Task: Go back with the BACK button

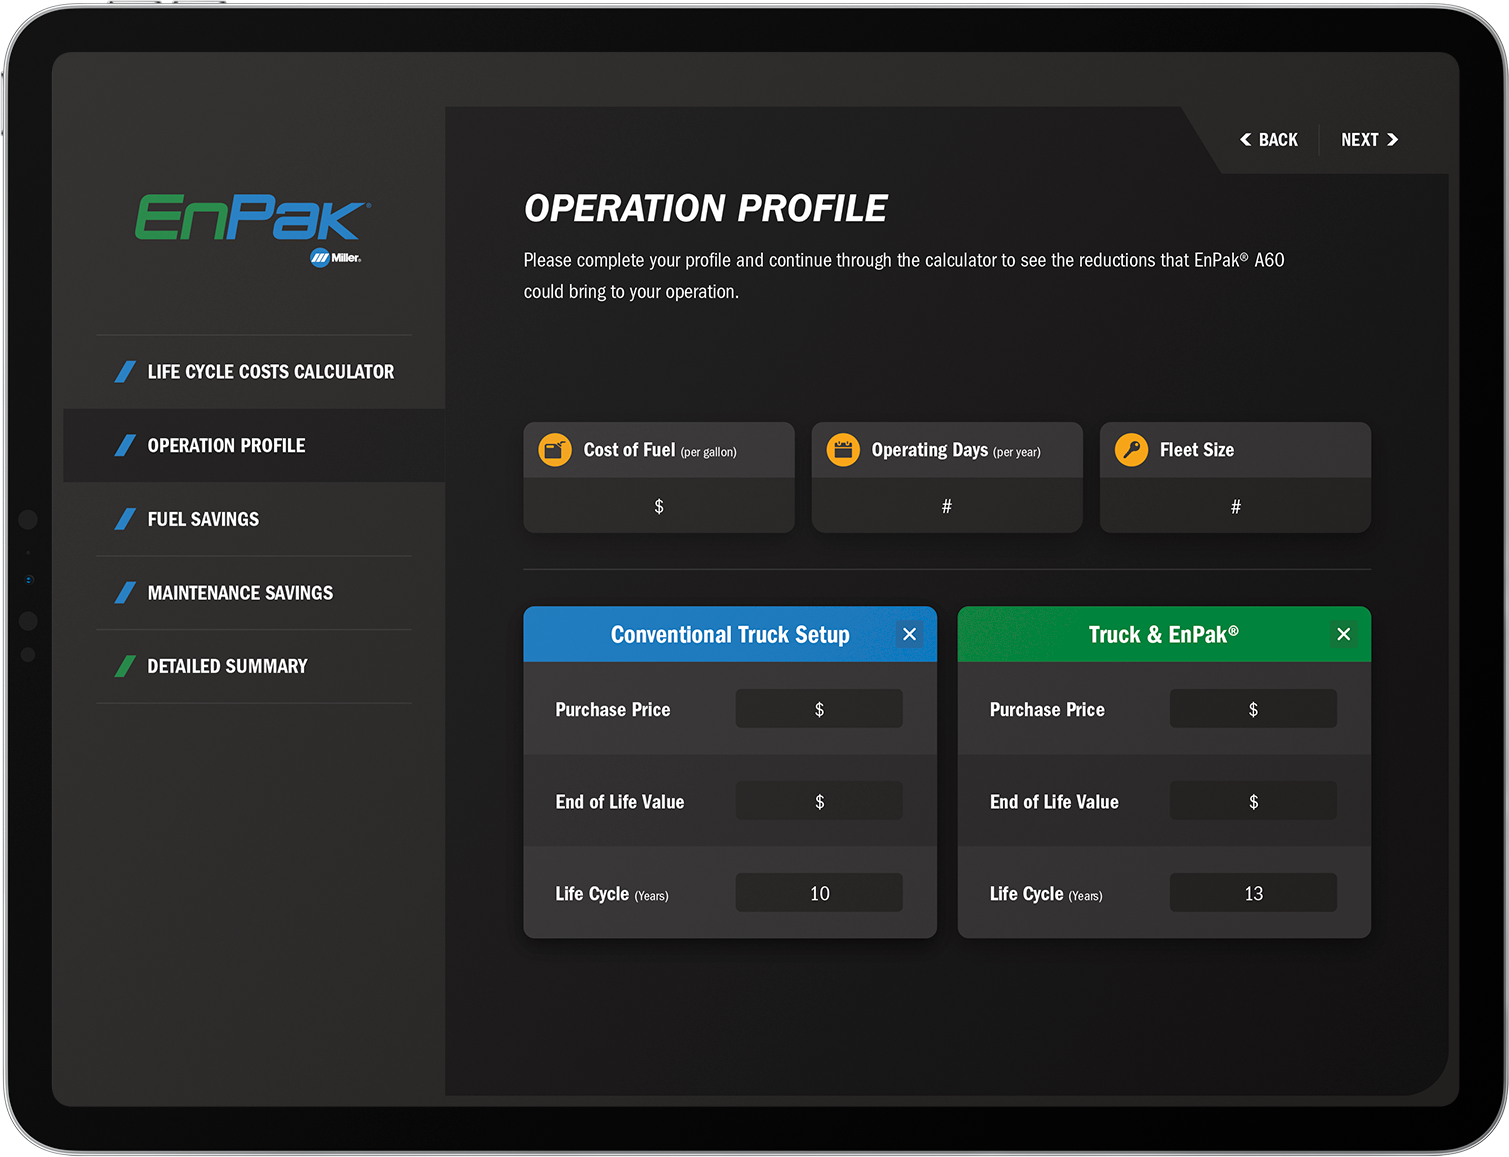Action: click(1269, 140)
